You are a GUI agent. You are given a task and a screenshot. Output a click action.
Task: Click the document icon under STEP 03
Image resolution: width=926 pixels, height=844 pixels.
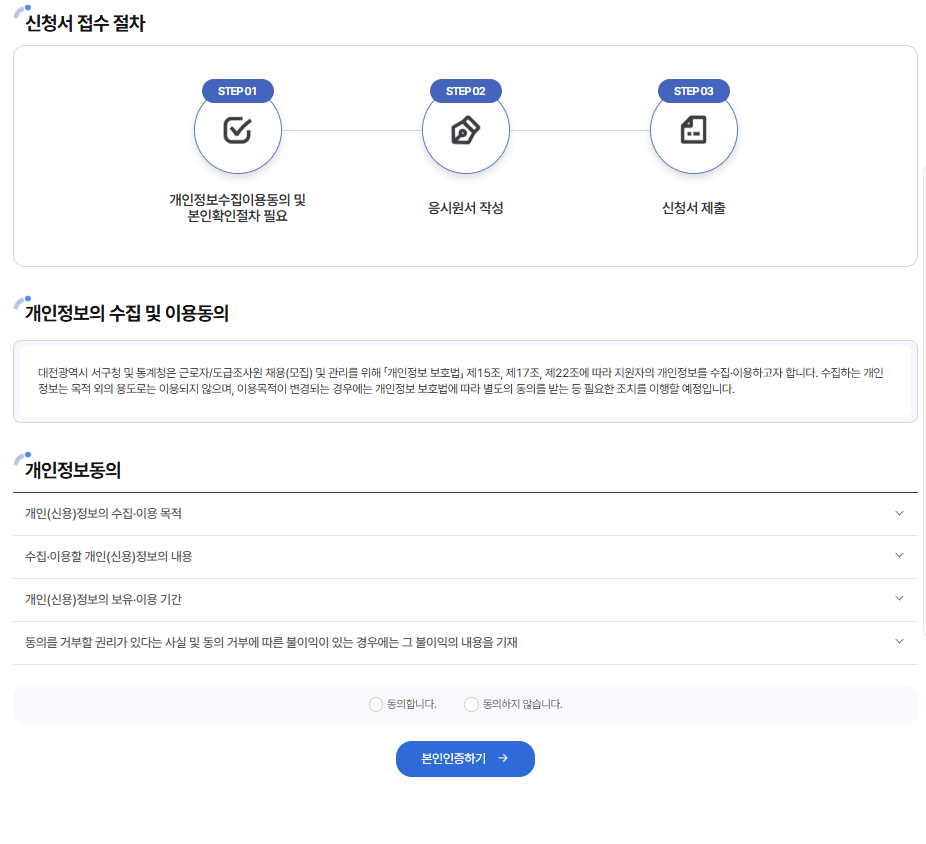(x=693, y=130)
